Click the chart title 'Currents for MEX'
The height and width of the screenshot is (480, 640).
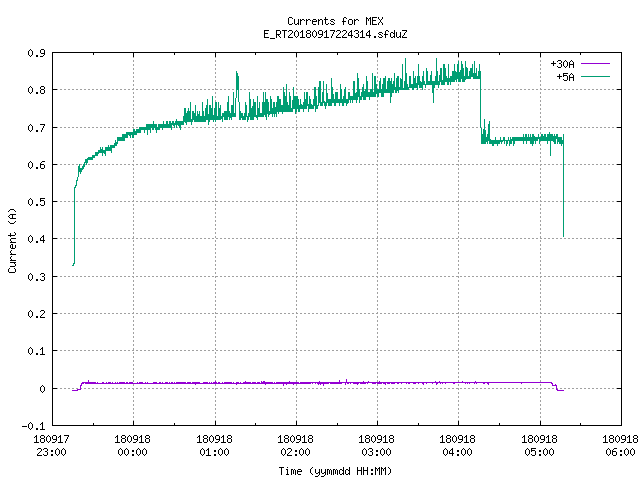point(335,21)
